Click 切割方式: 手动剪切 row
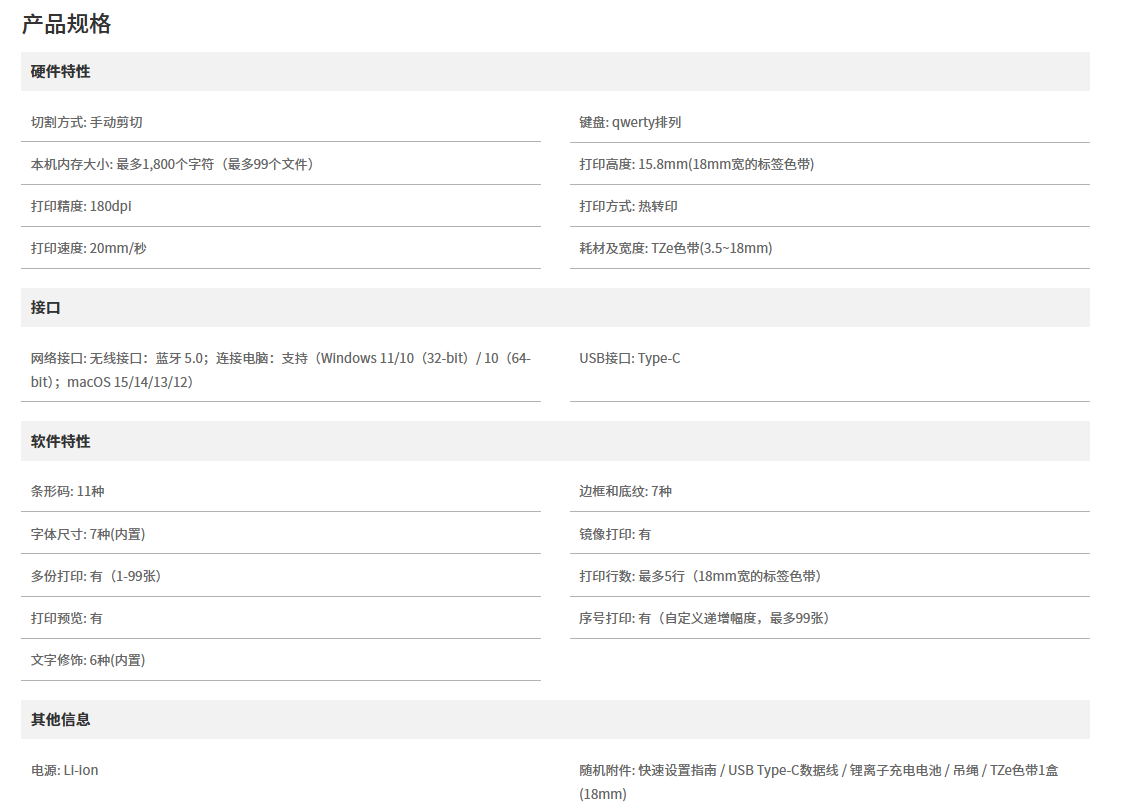The width and height of the screenshot is (1130, 810). (x=281, y=122)
